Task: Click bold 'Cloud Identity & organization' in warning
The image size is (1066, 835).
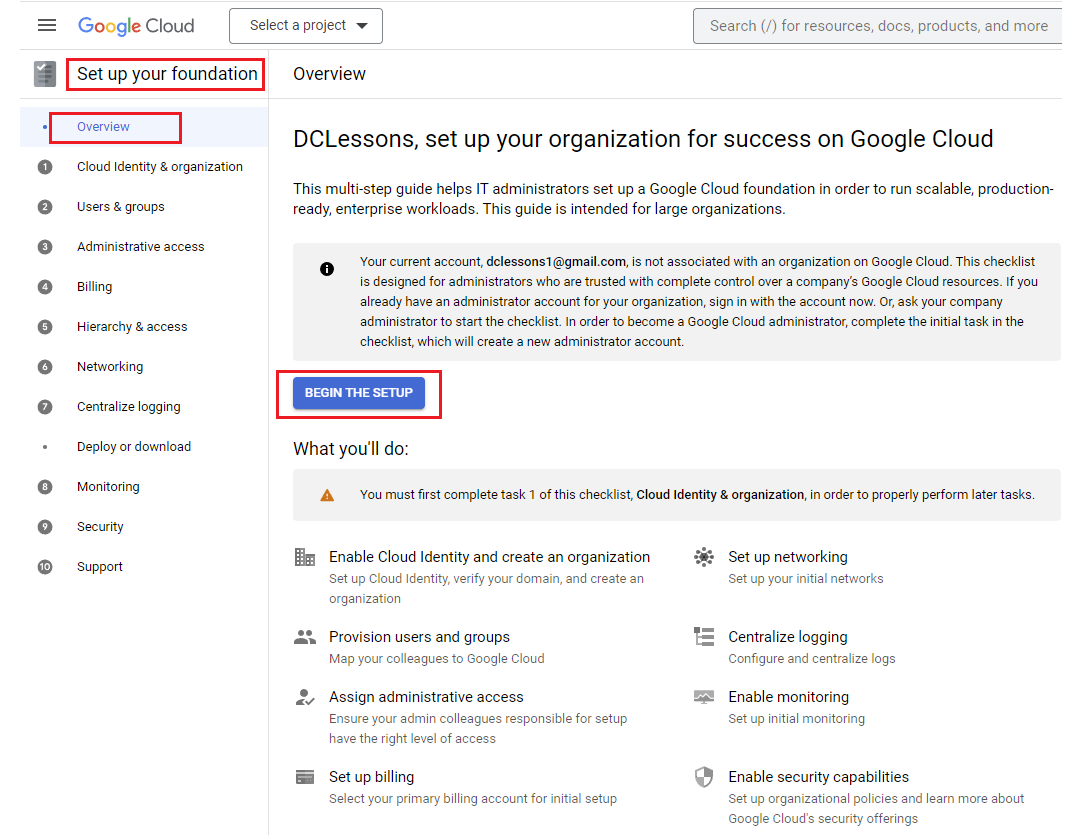Action: pyautogui.click(x=720, y=495)
